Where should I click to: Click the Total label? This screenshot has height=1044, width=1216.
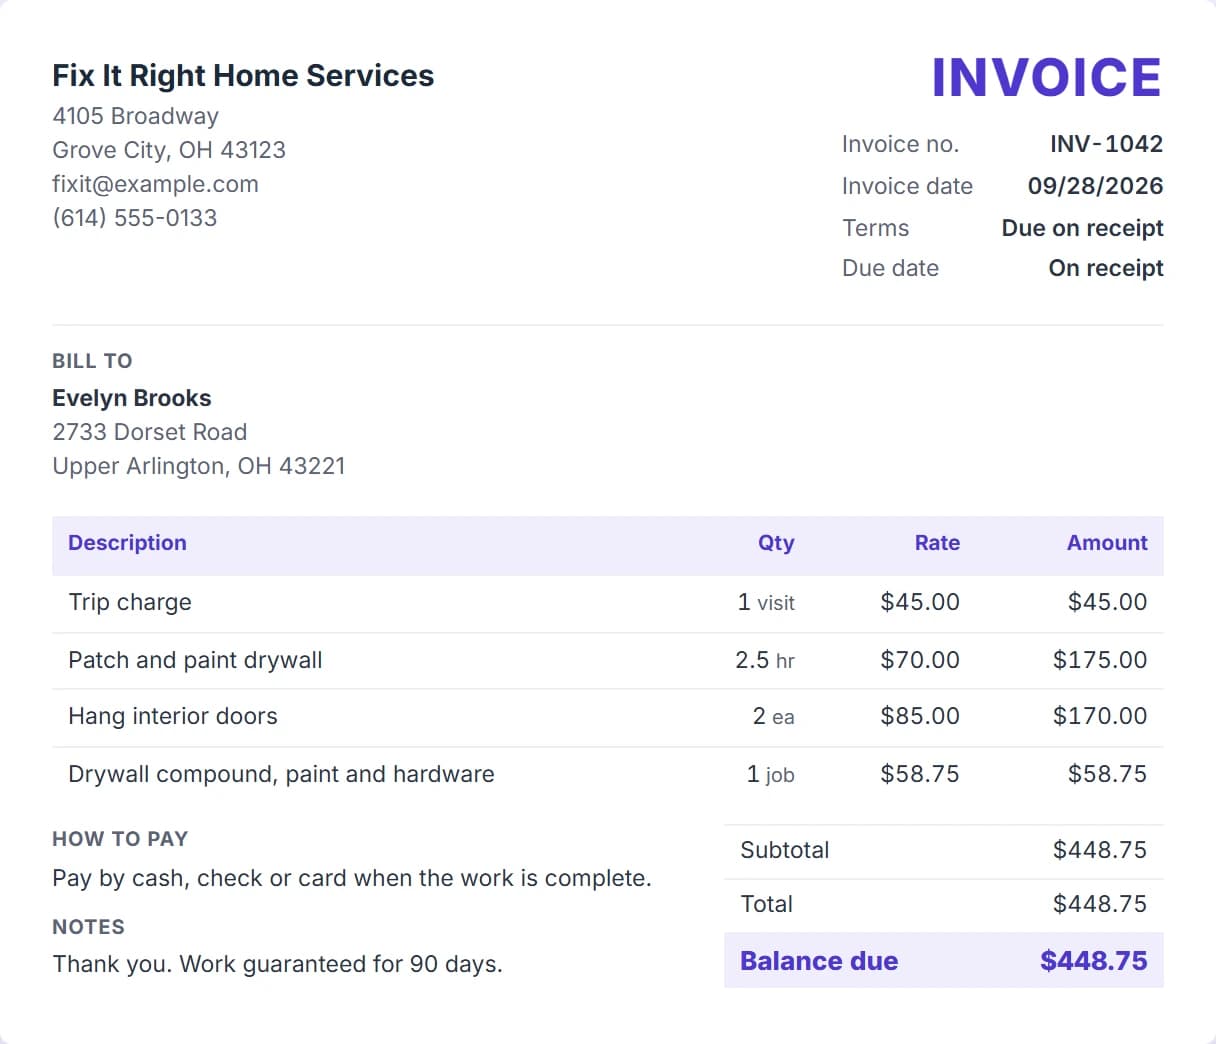pyautogui.click(x=766, y=904)
